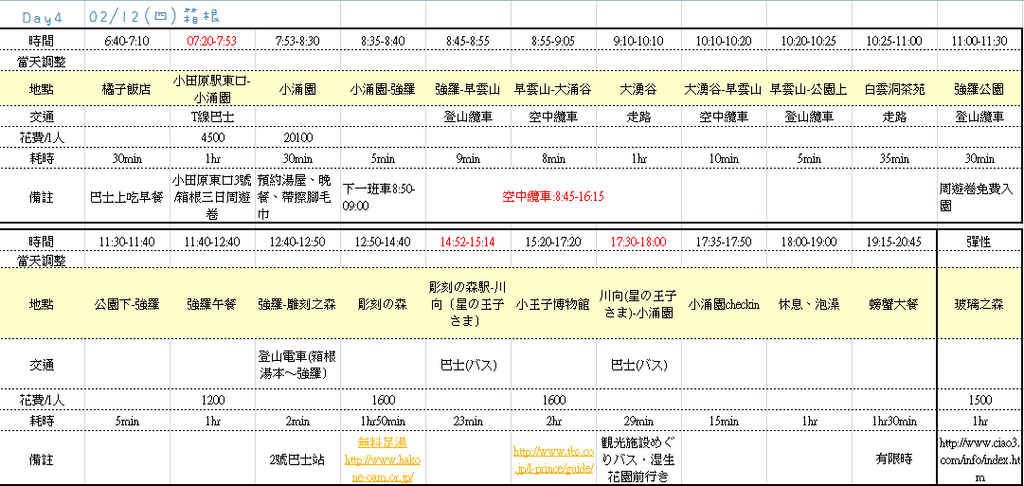Select the 4500 cost cell
The width and height of the screenshot is (1024, 486).
coord(212,138)
